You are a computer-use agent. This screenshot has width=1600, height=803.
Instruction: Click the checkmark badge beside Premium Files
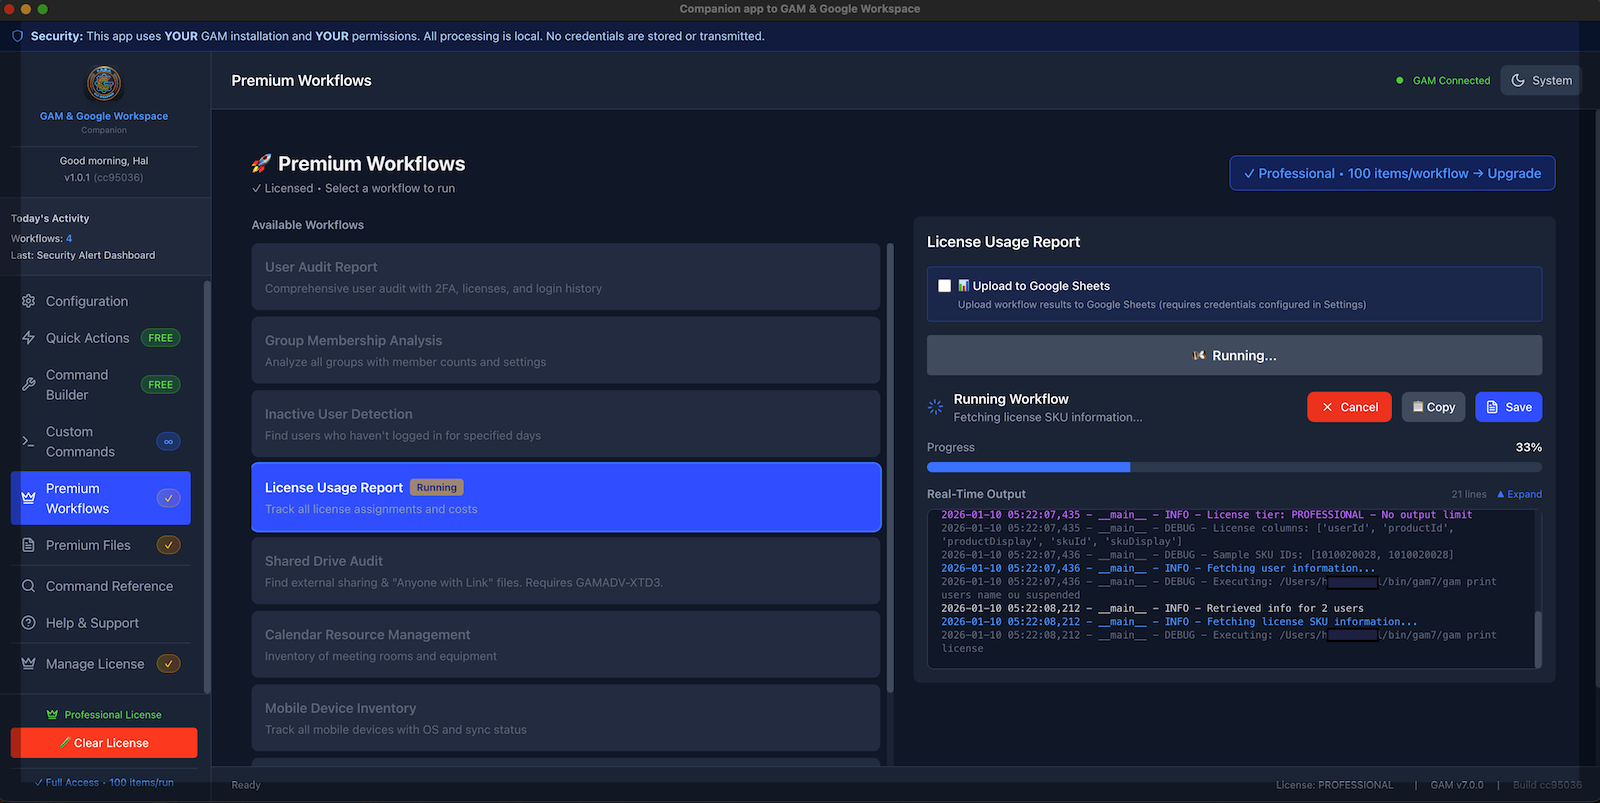pyautogui.click(x=168, y=545)
